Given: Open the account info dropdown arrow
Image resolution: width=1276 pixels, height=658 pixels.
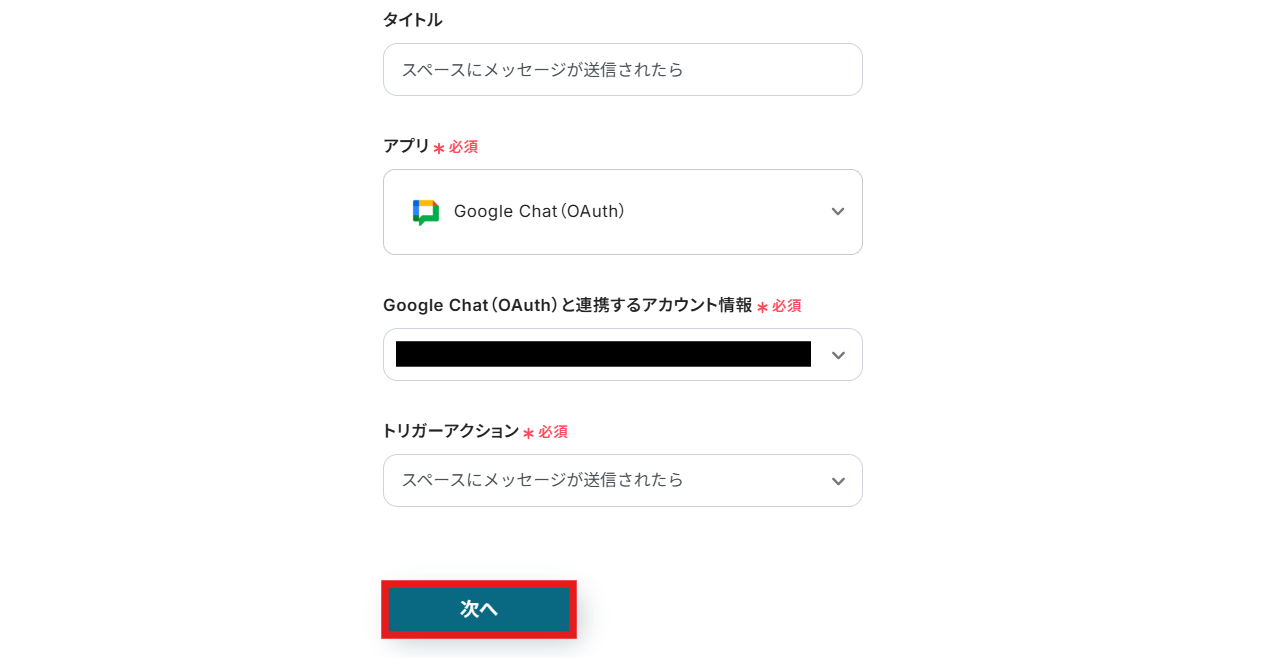Looking at the screenshot, I should tap(838, 355).
